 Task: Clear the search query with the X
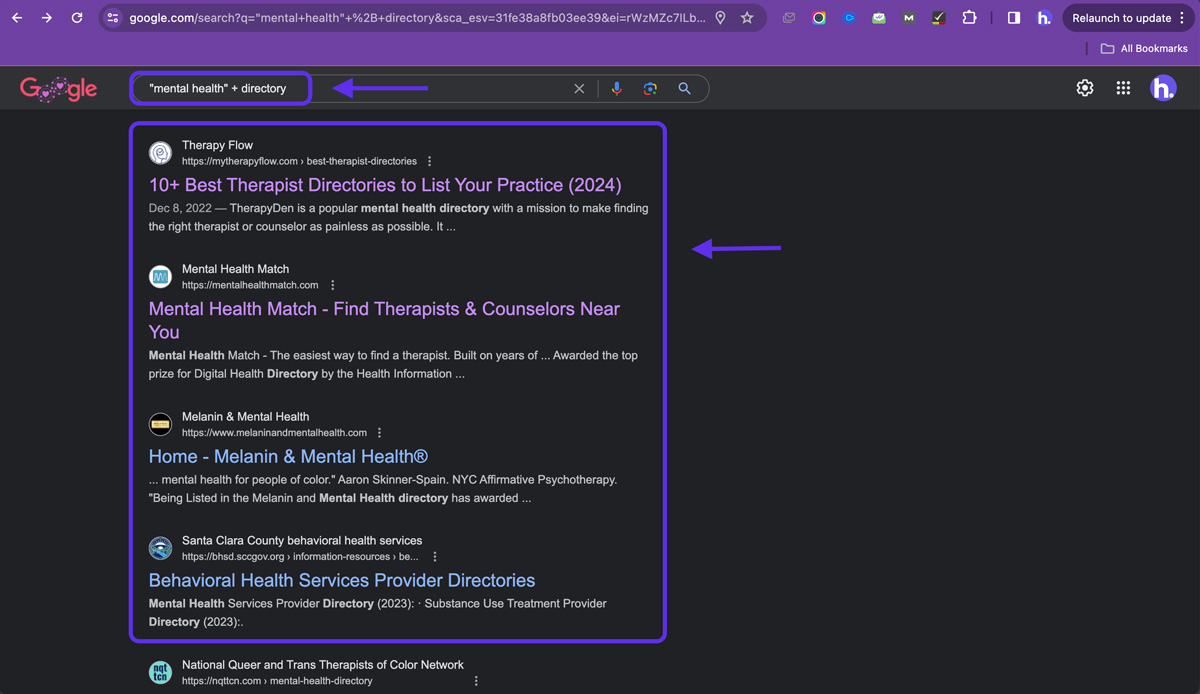[579, 89]
